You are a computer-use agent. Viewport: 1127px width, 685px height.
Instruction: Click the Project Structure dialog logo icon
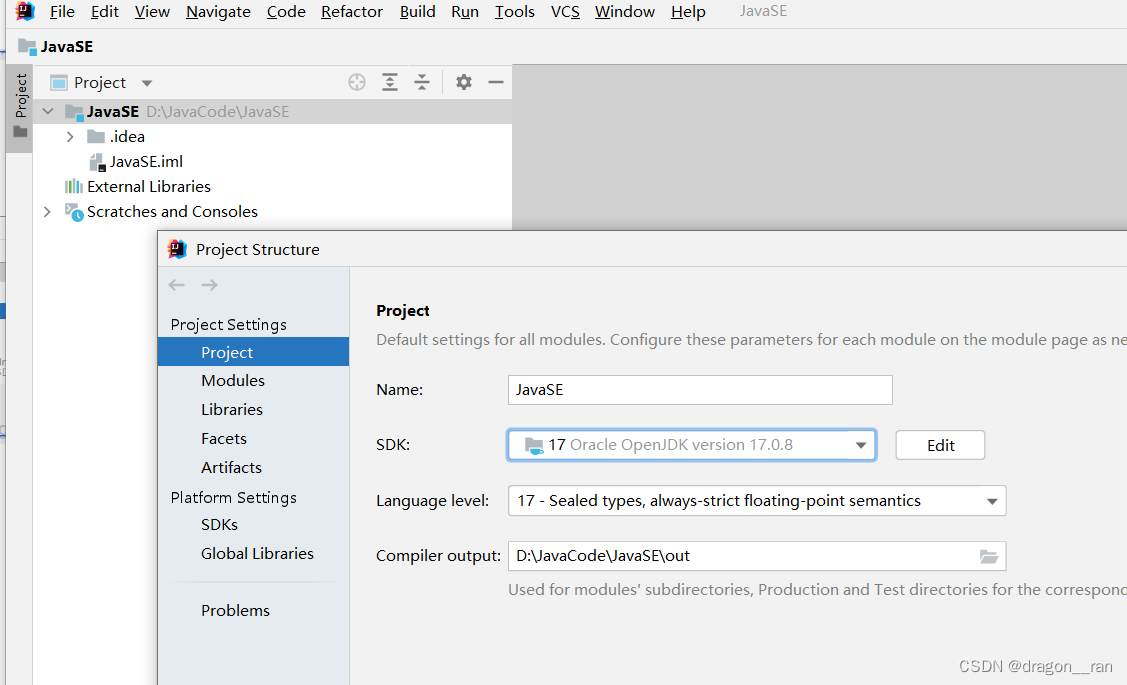[x=177, y=249]
